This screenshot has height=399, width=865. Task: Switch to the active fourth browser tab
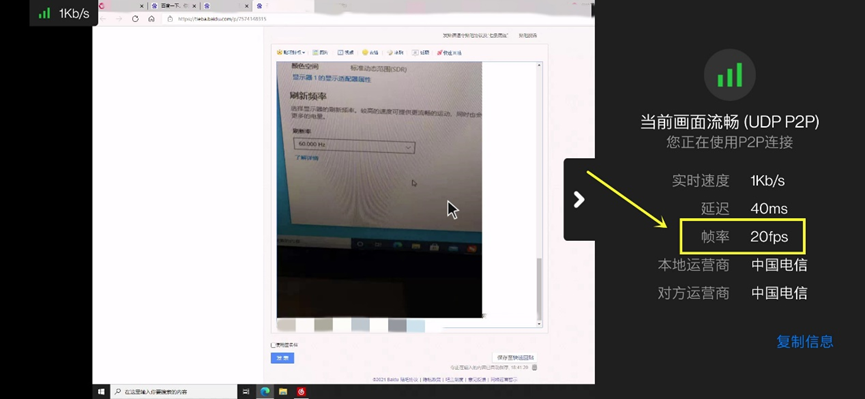284,6
